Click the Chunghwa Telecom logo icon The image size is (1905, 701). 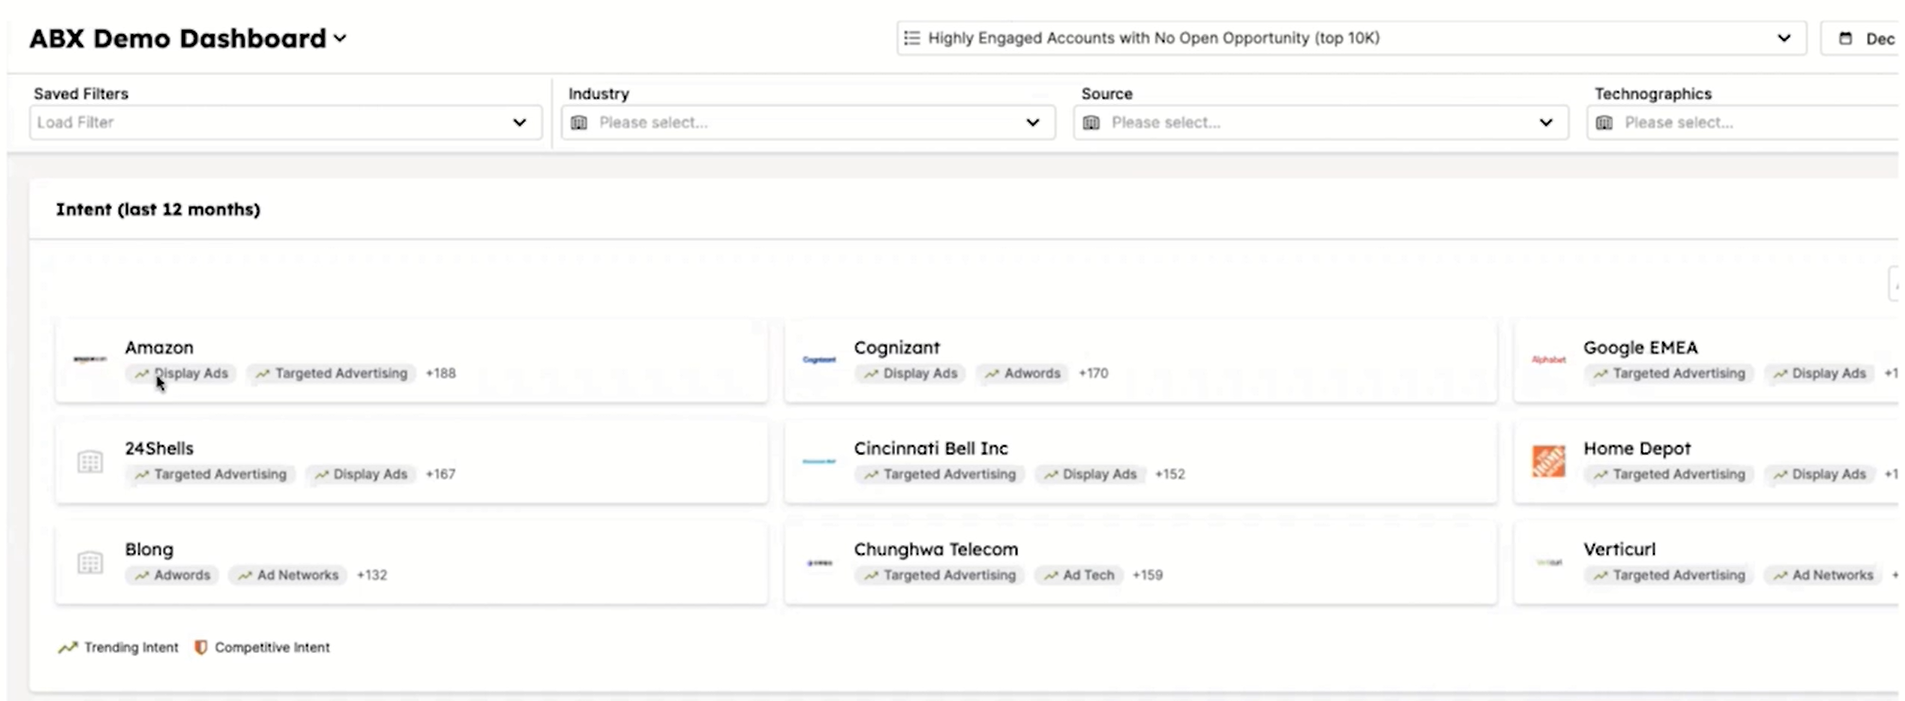(819, 563)
